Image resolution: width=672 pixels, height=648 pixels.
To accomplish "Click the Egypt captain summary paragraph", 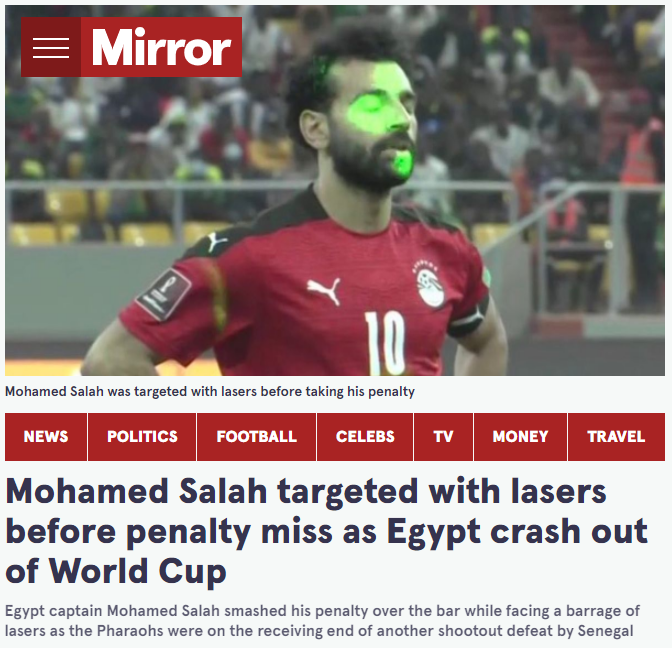I will pyautogui.click(x=322, y=621).
